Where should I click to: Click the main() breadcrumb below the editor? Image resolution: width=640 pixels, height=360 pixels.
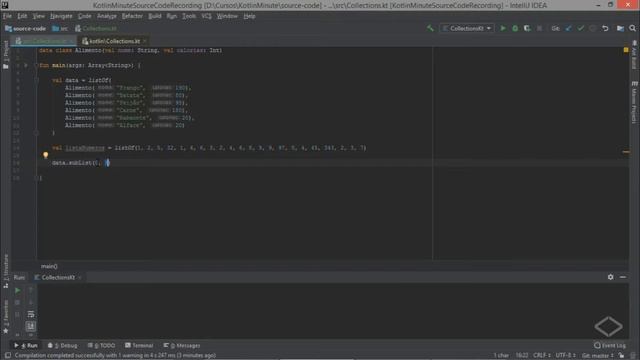(x=49, y=266)
